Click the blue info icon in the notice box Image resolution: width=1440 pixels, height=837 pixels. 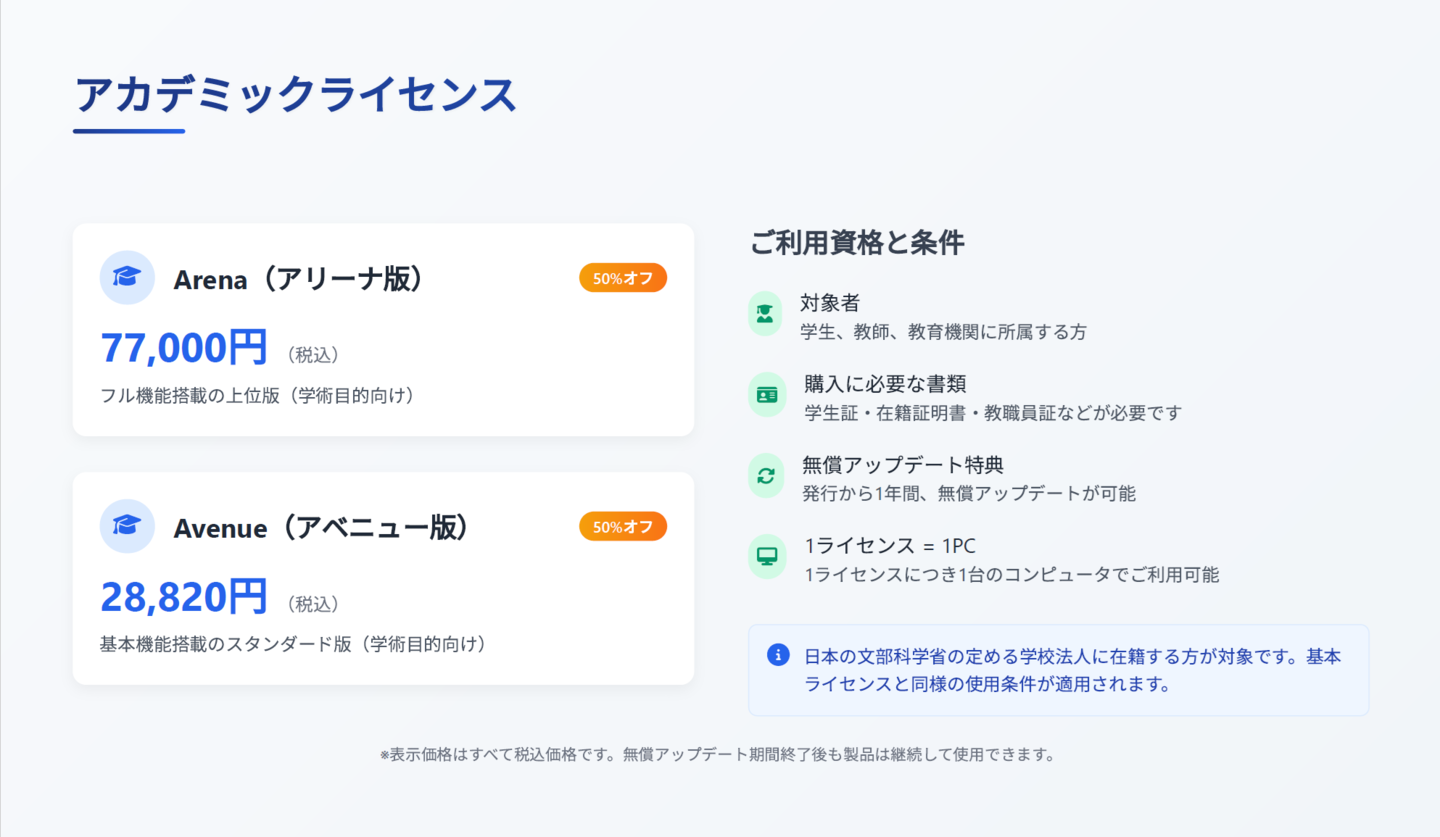point(778,654)
